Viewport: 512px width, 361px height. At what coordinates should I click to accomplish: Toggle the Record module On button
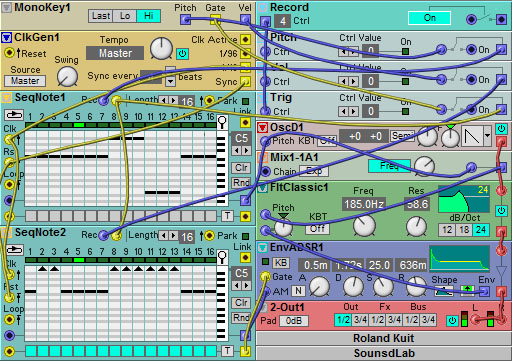tap(430, 18)
